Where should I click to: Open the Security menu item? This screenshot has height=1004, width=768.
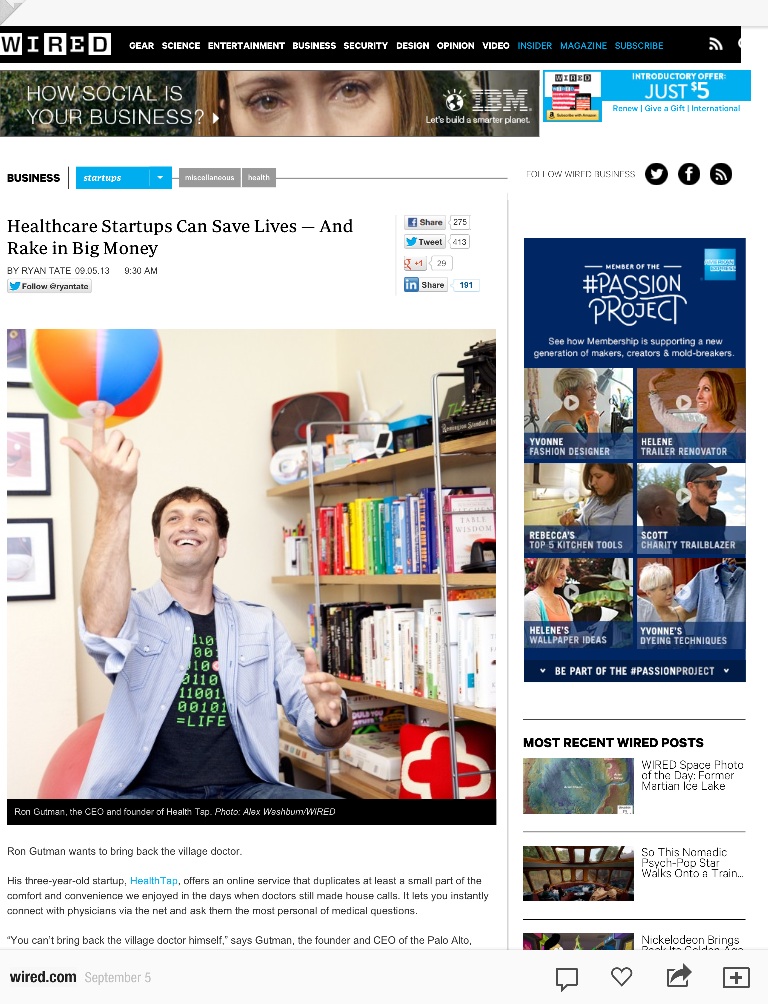click(365, 45)
